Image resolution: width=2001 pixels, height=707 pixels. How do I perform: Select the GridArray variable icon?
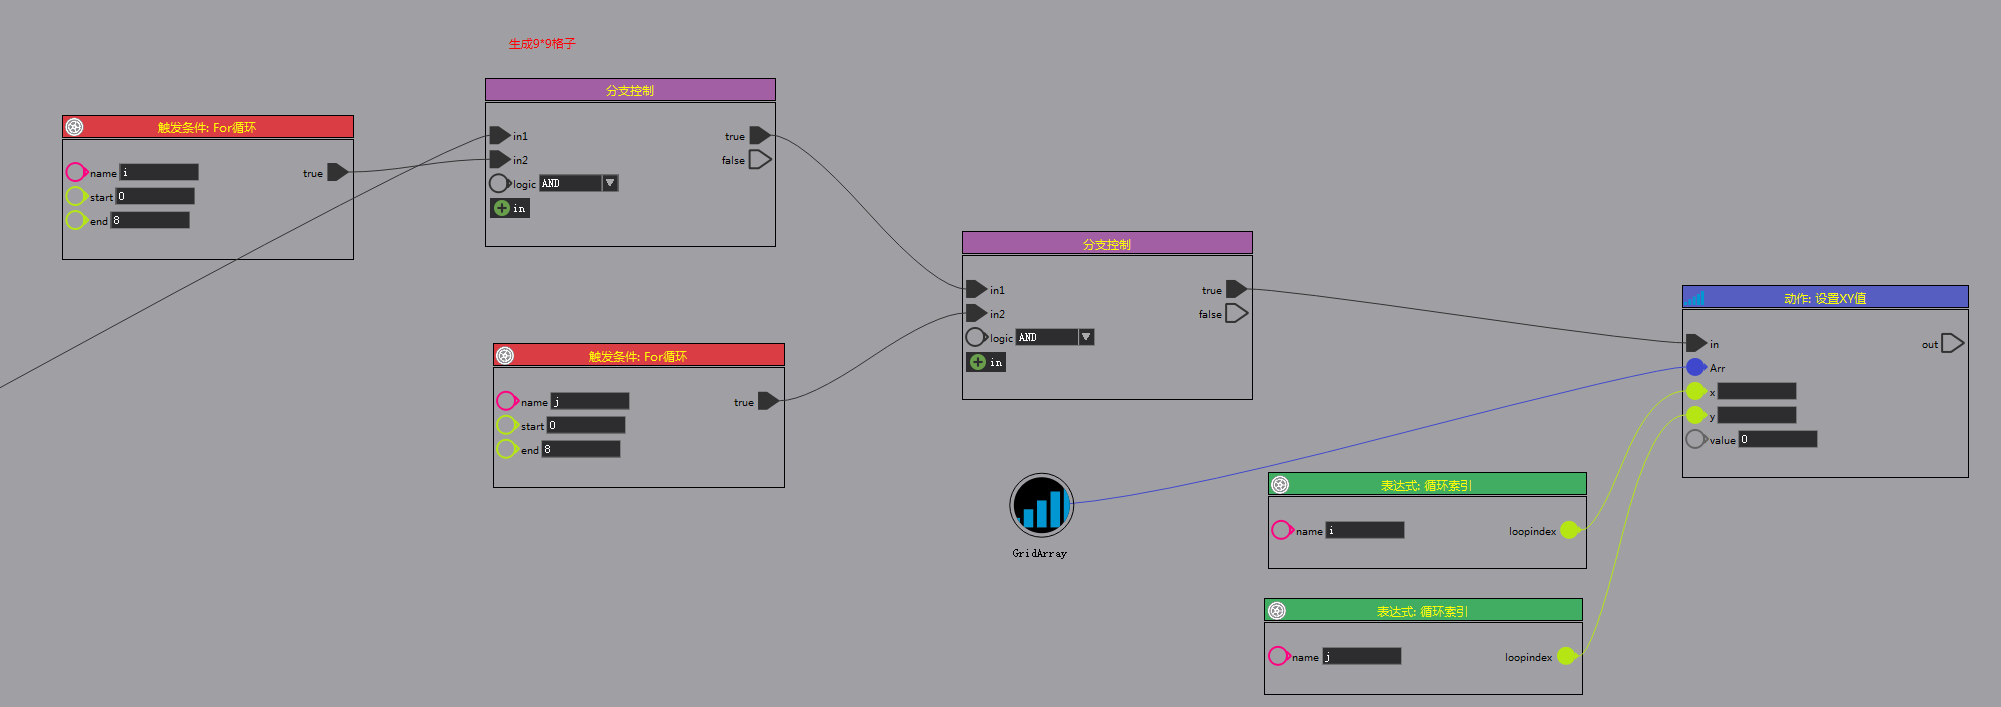click(x=1041, y=505)
